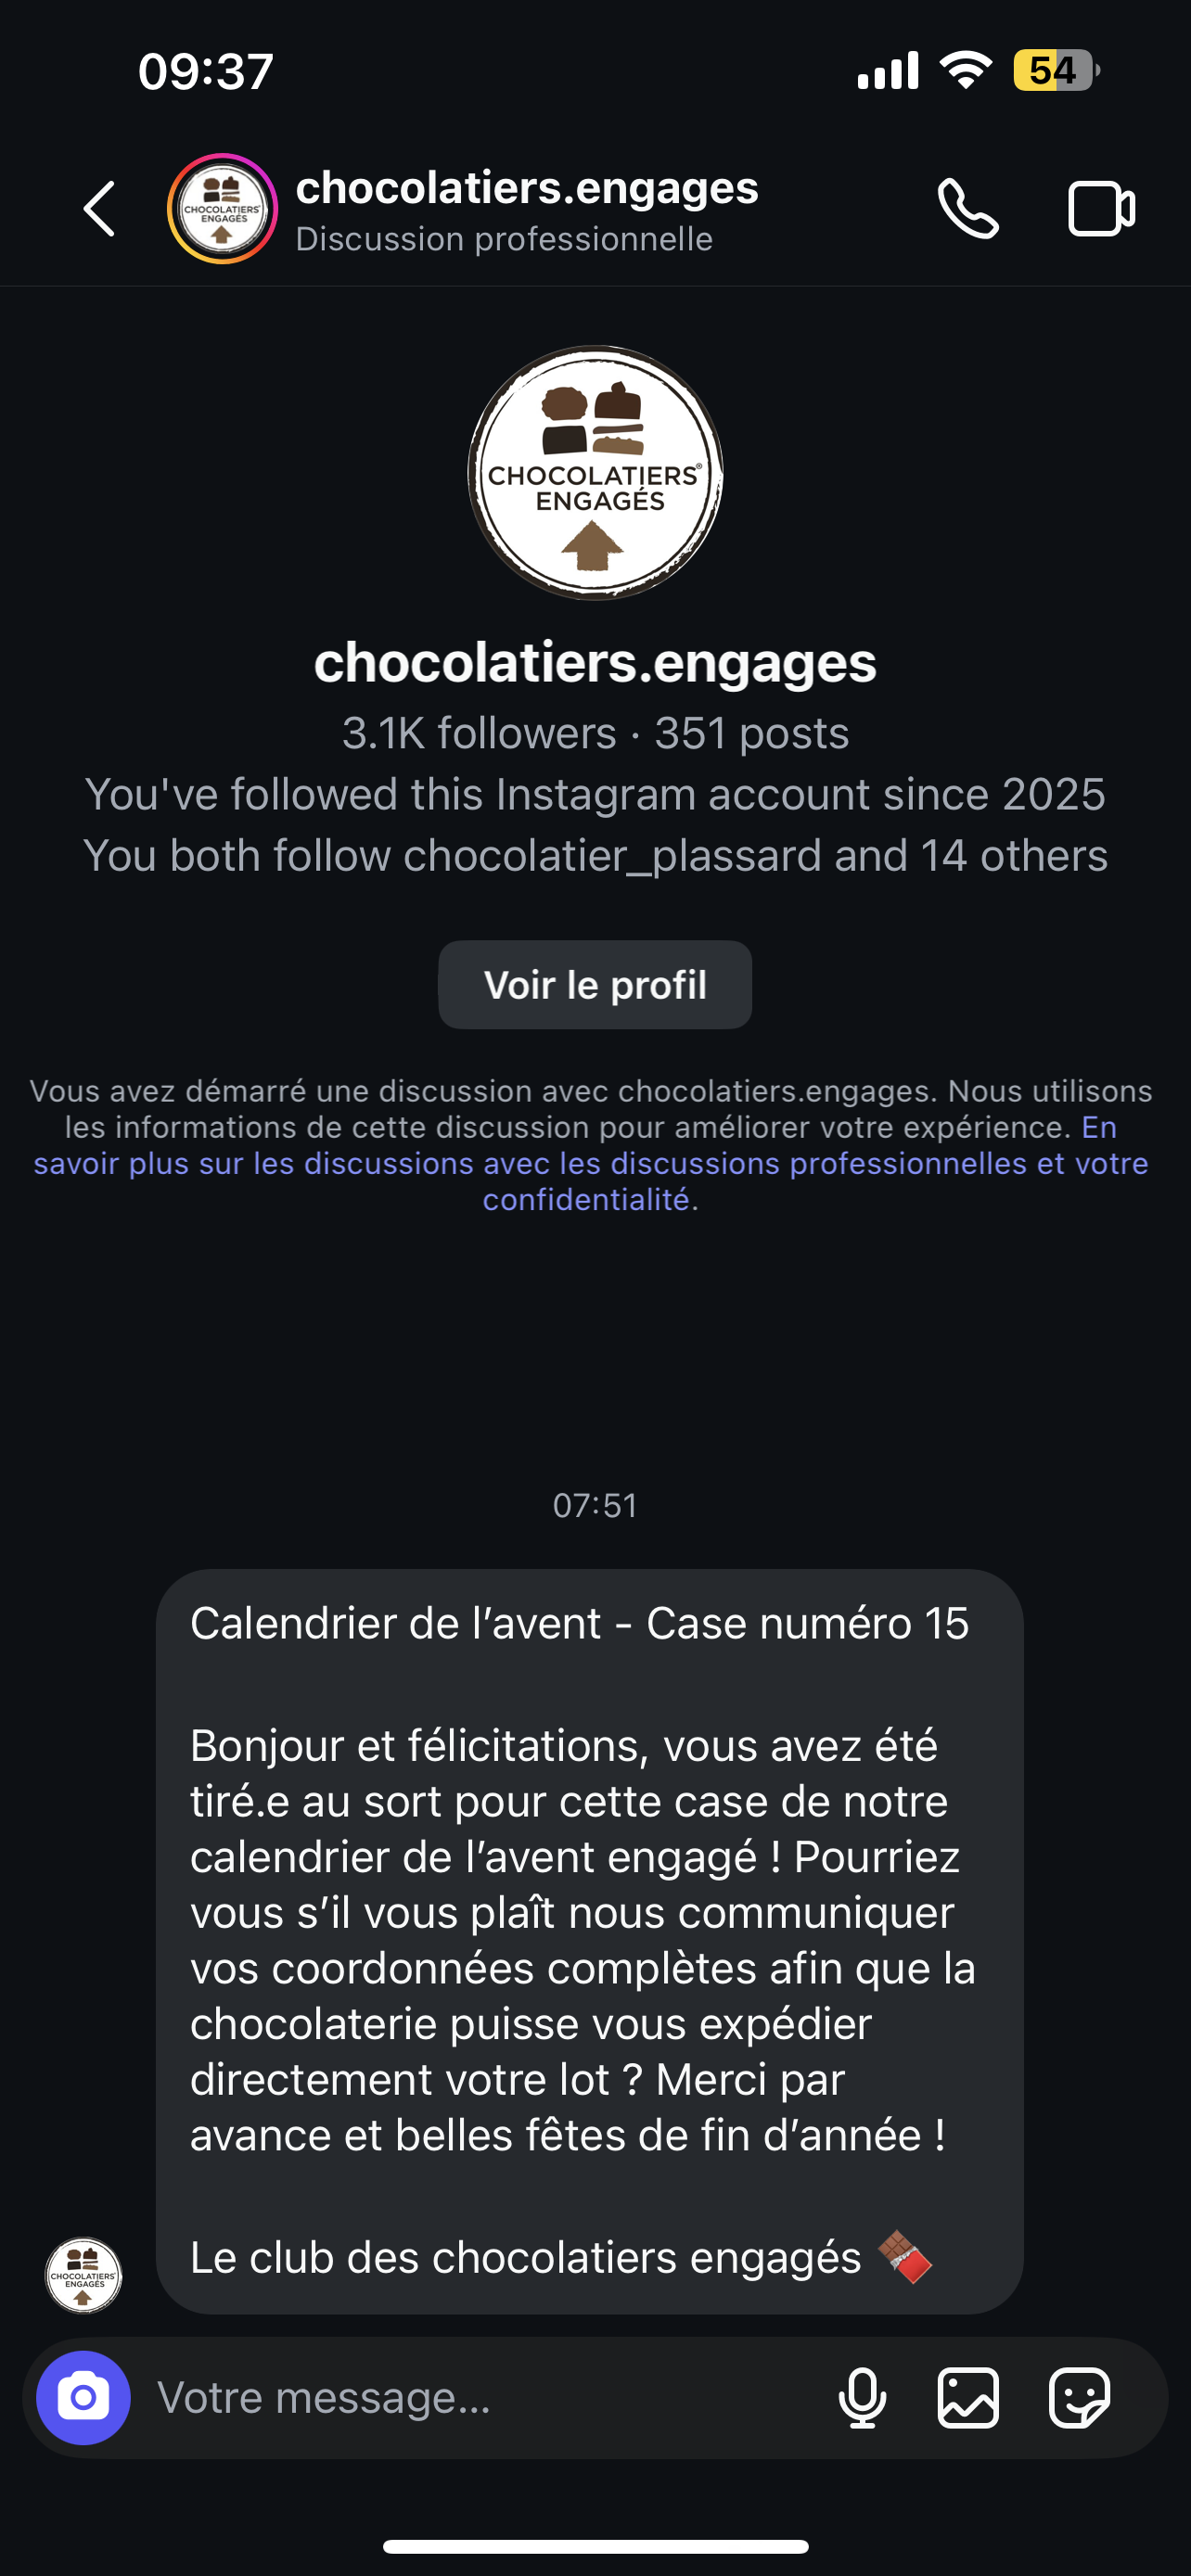The image size is (1191, 2576).
Task: Tap the large Chocolatiers Engagés profile logo
Action: pyautogui.click(x=596, y=473)
